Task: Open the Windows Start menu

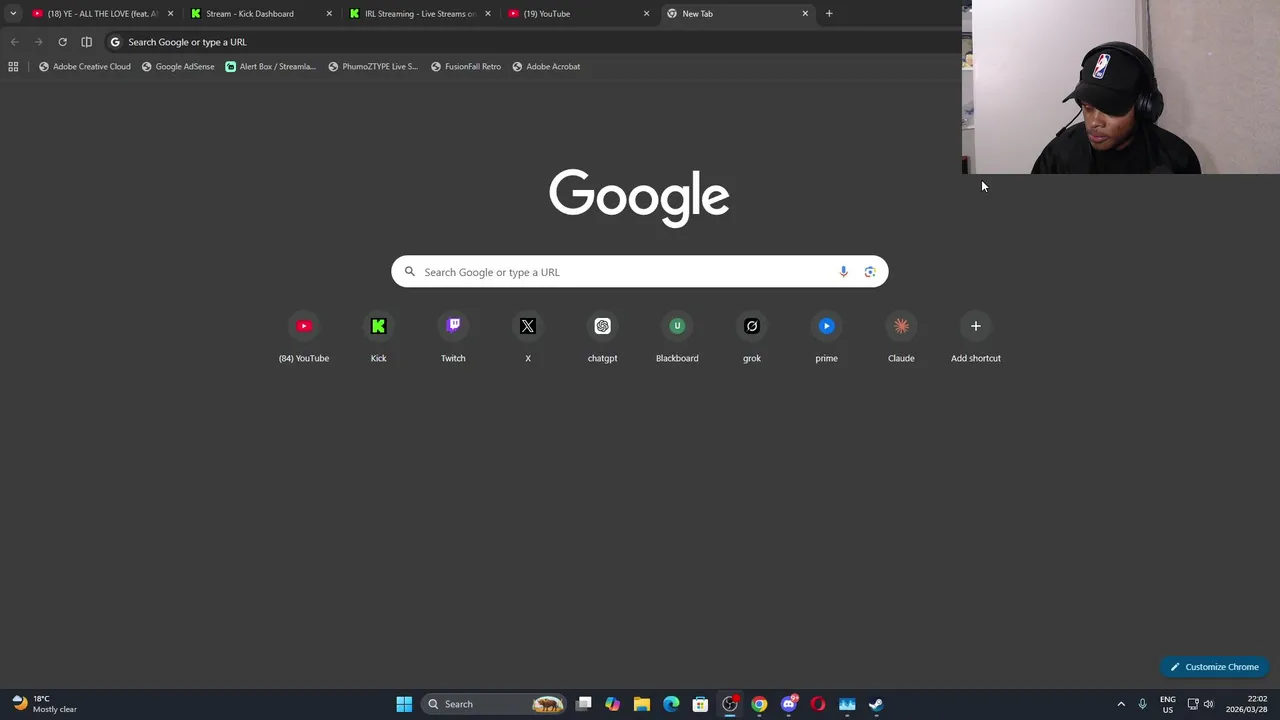Action: coord(404,704)
